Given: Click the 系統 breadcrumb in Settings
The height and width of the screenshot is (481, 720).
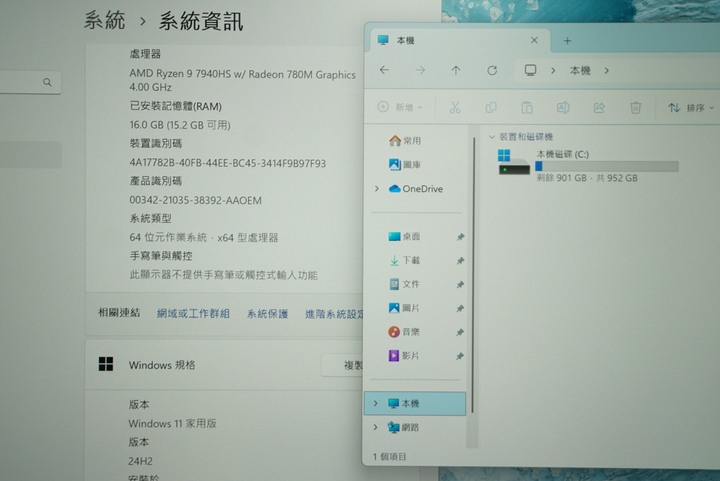Looking at the screenshot, I should (105, 20).
